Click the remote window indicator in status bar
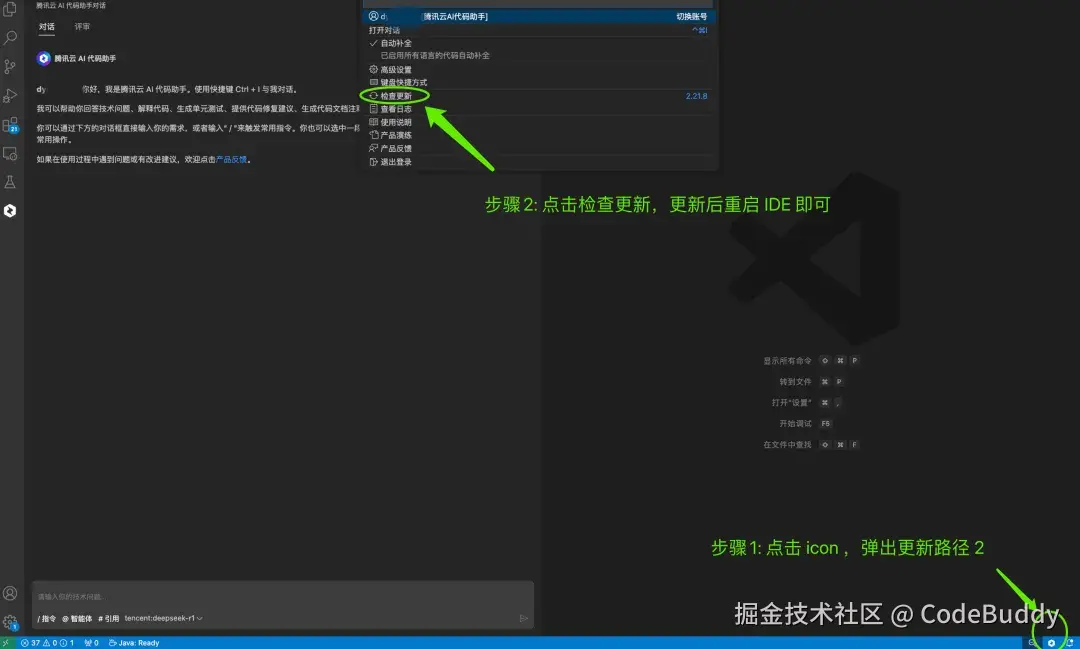1080x649 pixels. click(x=6, y=643)
